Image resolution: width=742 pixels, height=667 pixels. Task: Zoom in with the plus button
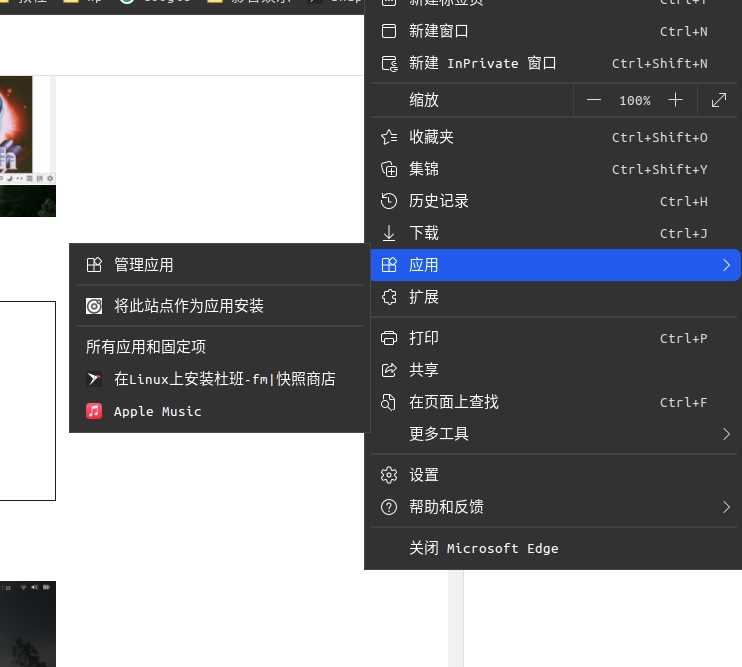tap(675, 100)
